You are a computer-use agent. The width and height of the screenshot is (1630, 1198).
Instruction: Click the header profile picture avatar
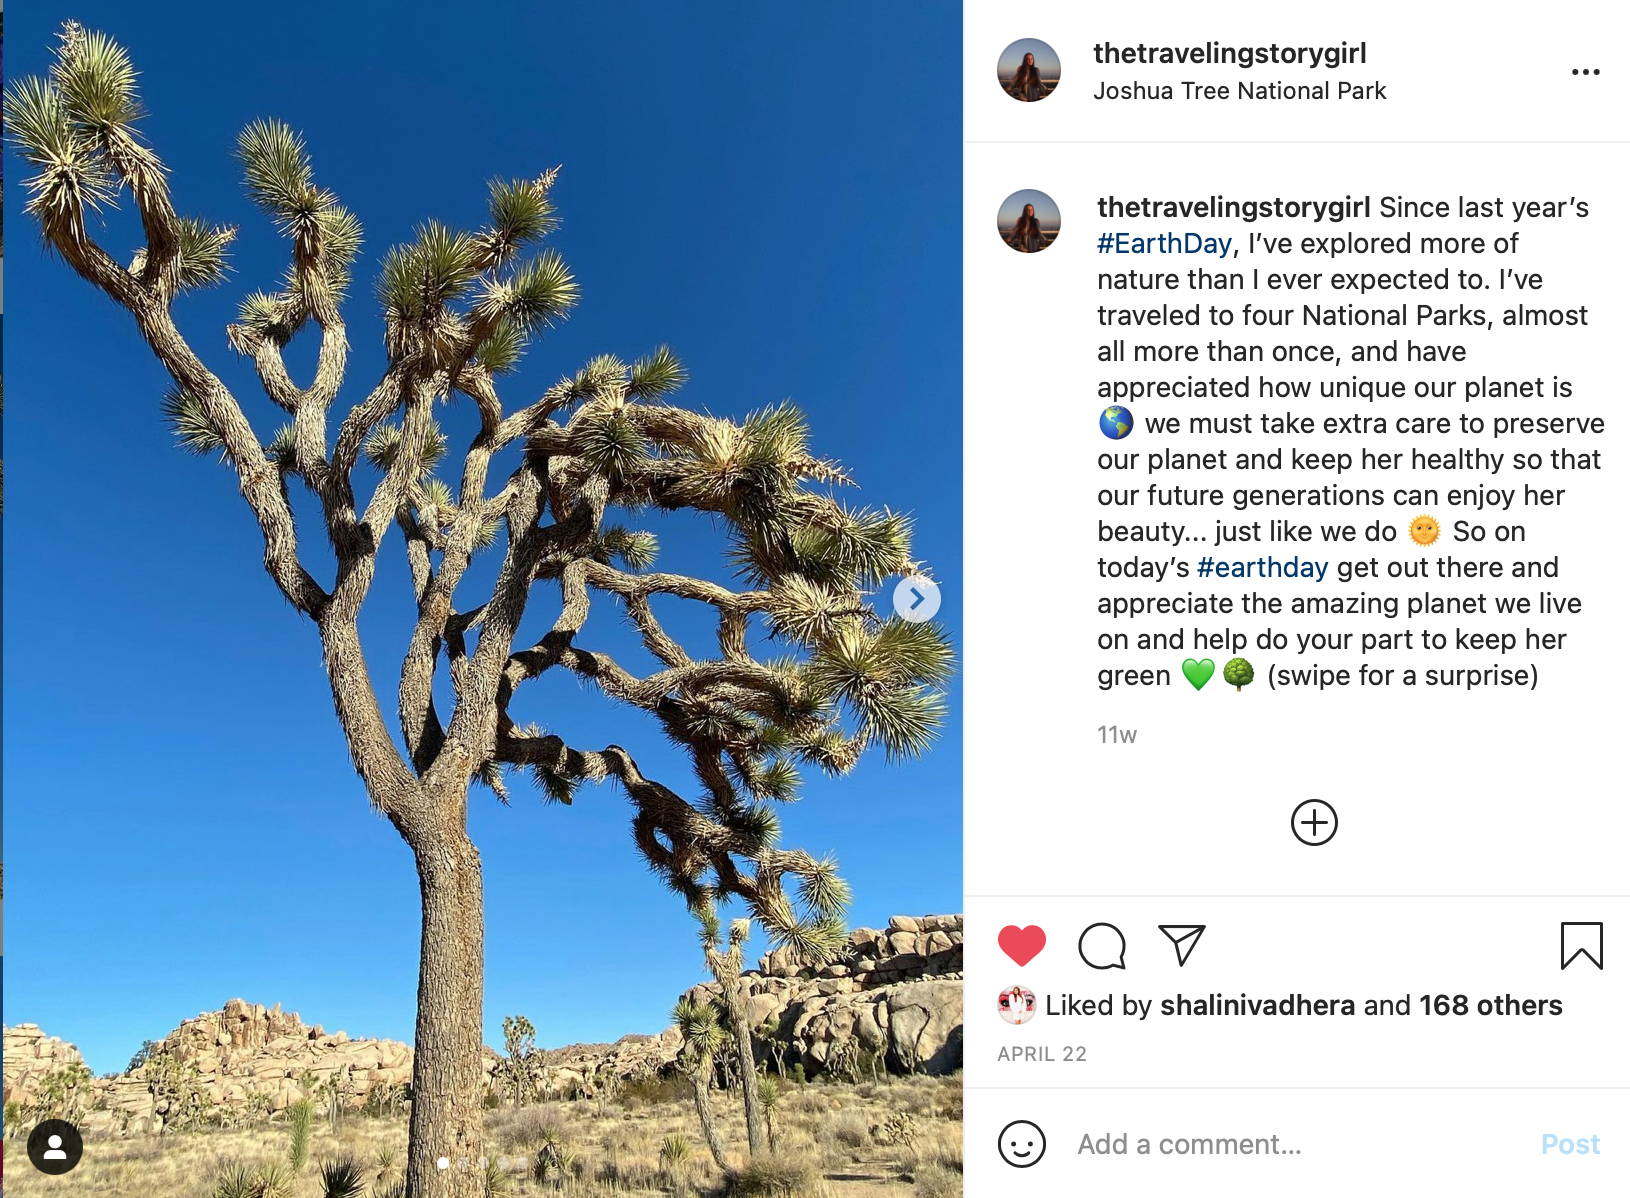[x=1028, y=70]
